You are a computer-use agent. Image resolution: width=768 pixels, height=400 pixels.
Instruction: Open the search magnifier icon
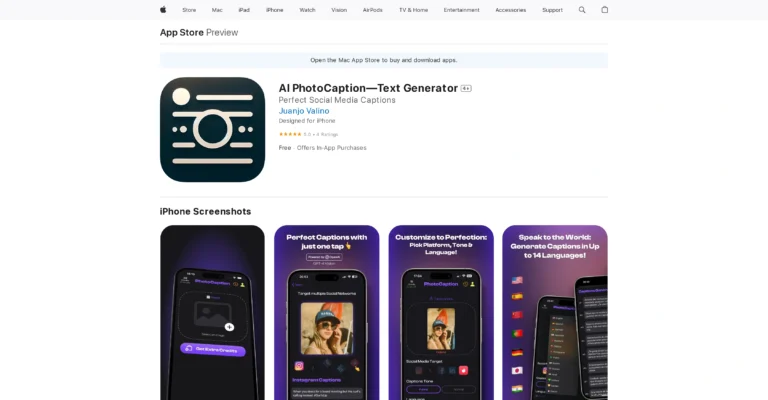pyautogui.click(x=582, y=10)
